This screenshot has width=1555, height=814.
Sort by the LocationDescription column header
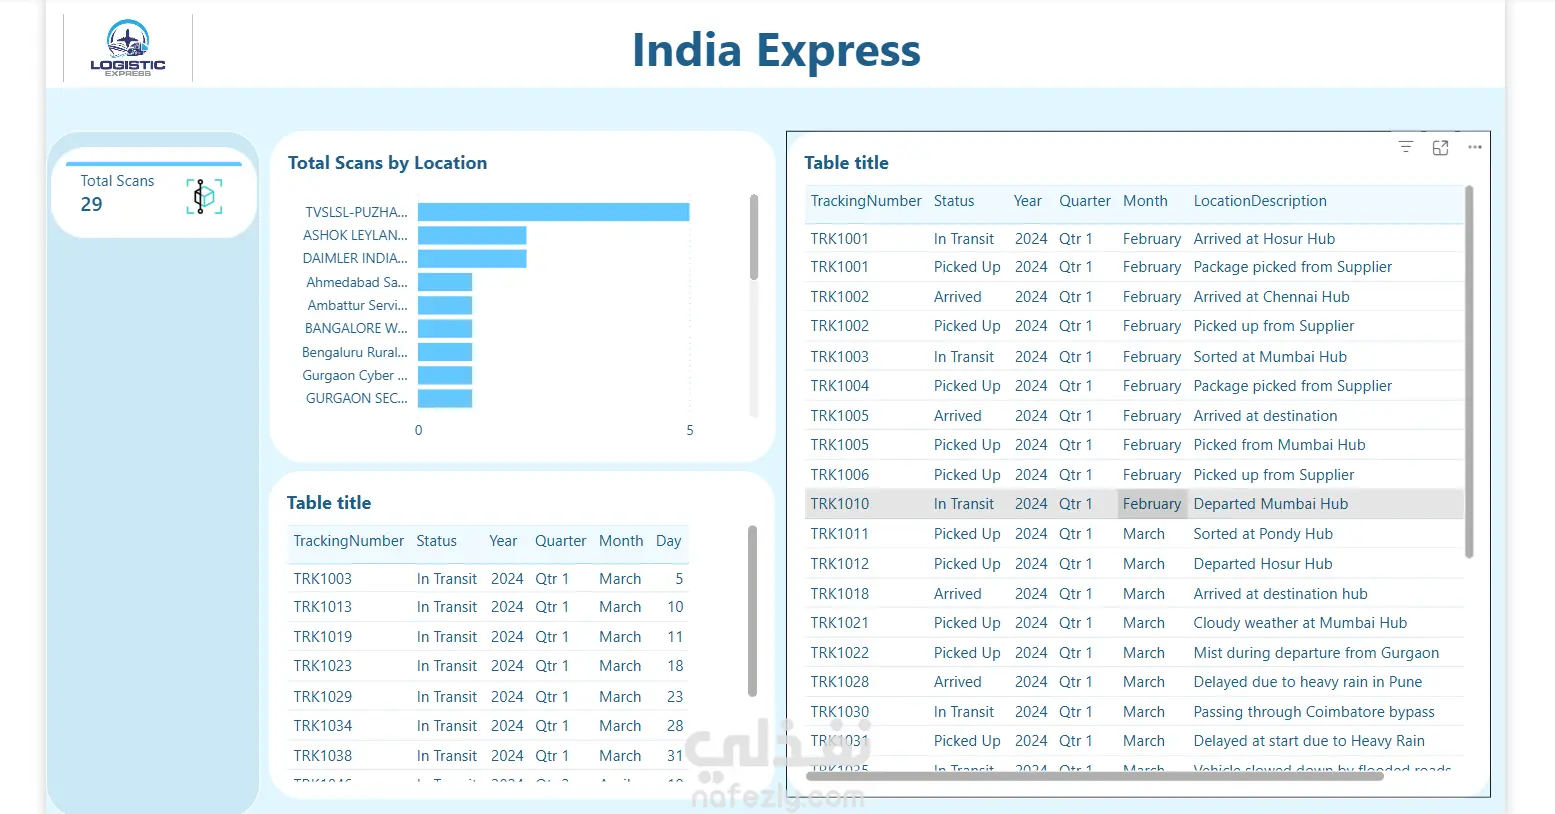1260,201
